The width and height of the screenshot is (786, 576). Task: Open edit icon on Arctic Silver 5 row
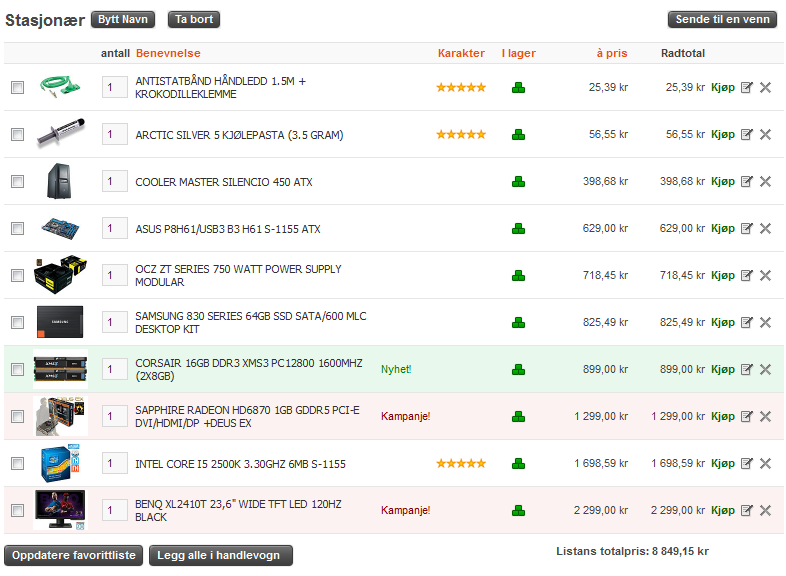tap(747, 134)
